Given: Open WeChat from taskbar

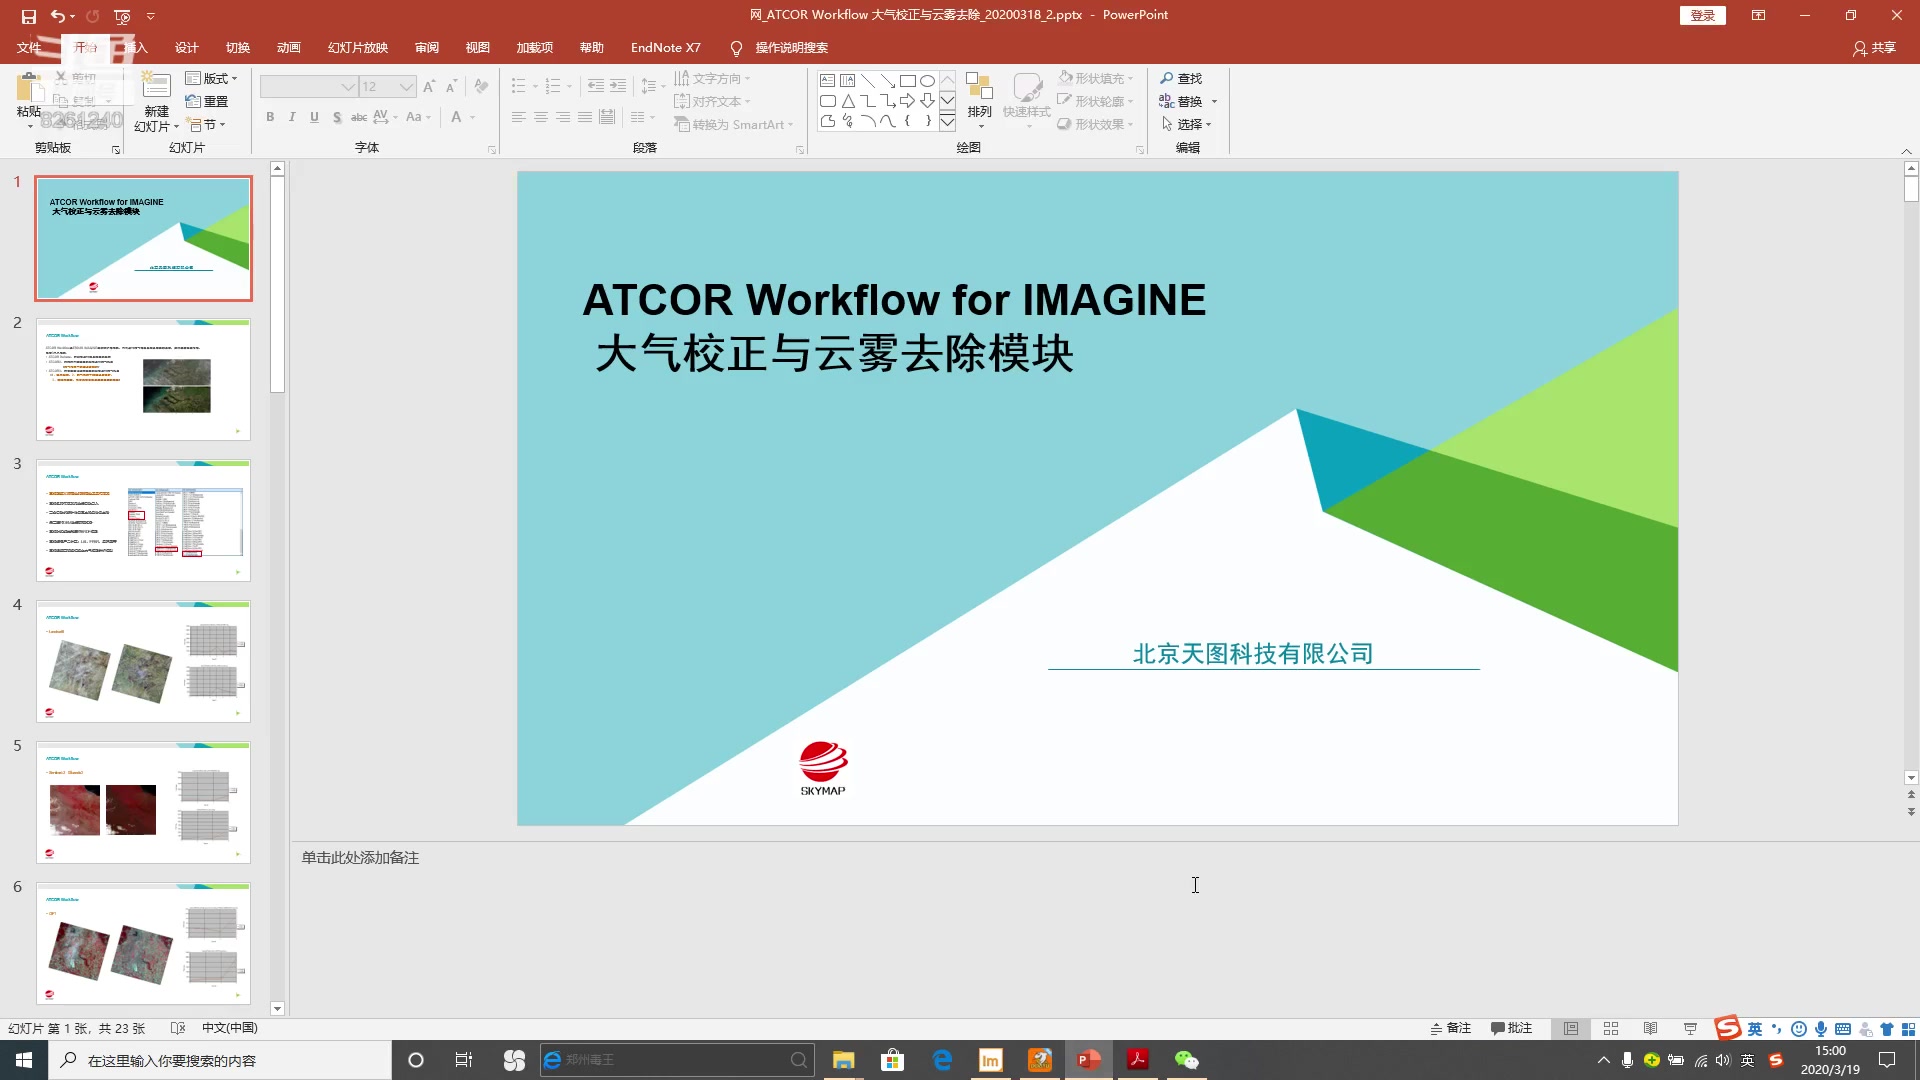Looking at the screenshot, I should pos(1186,1060).
